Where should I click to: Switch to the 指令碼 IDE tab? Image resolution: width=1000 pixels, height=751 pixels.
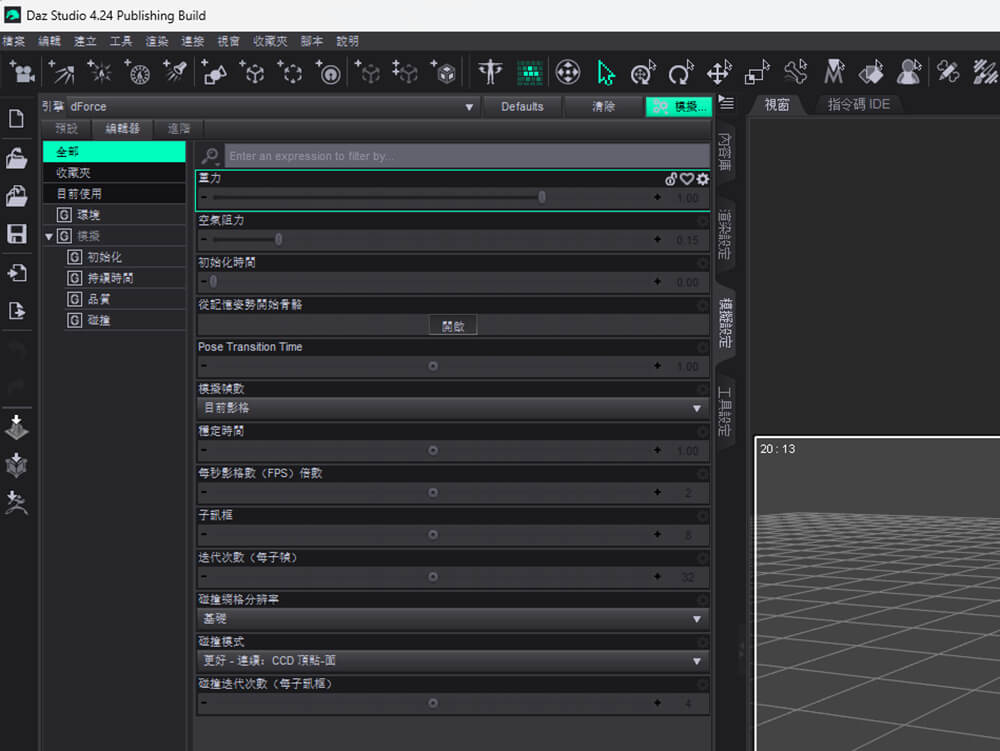(x=858, y=105)
